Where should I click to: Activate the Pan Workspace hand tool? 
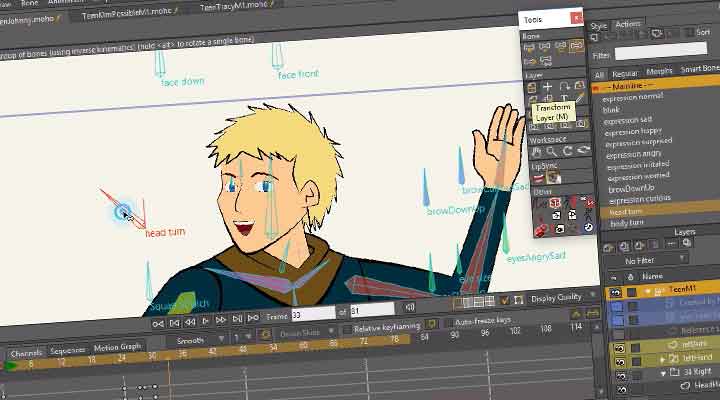535,152
